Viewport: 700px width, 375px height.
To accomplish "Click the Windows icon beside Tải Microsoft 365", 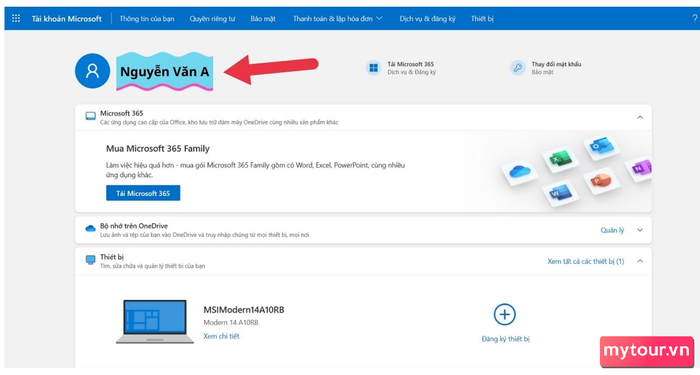I will pos(373,68).
